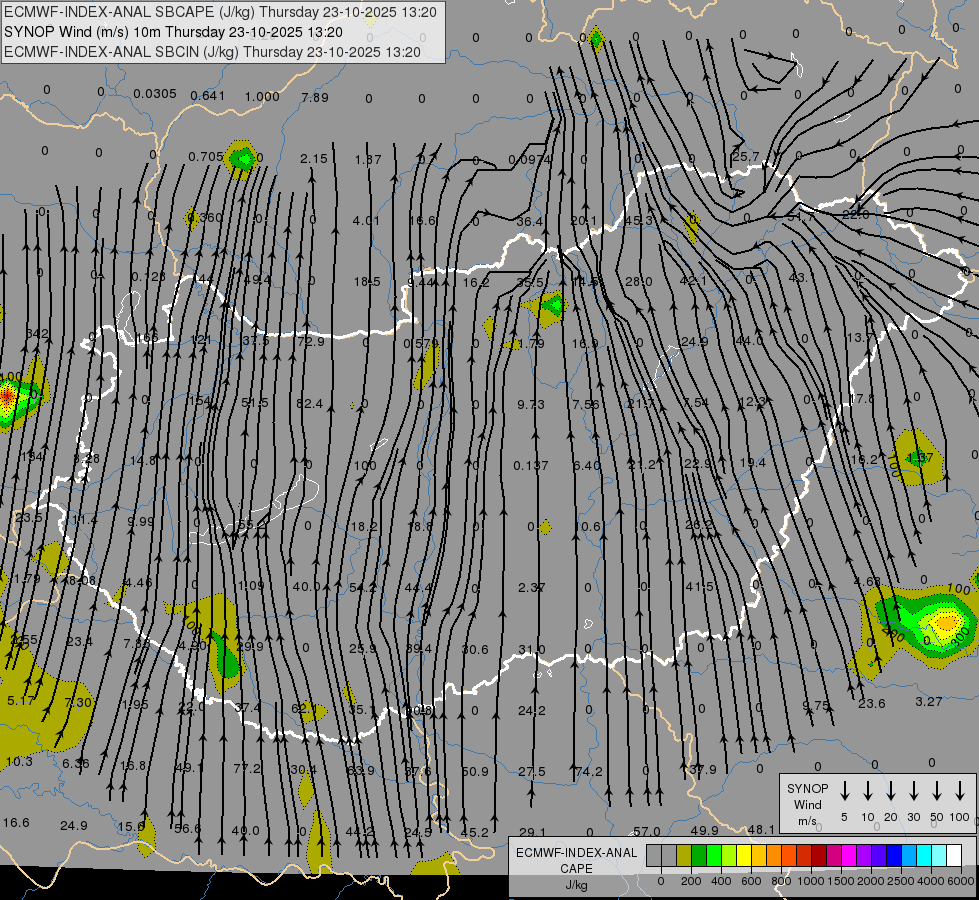Click the map value 45.3
The width and height of the screenshot is (979, 900).
click(638, 220)
